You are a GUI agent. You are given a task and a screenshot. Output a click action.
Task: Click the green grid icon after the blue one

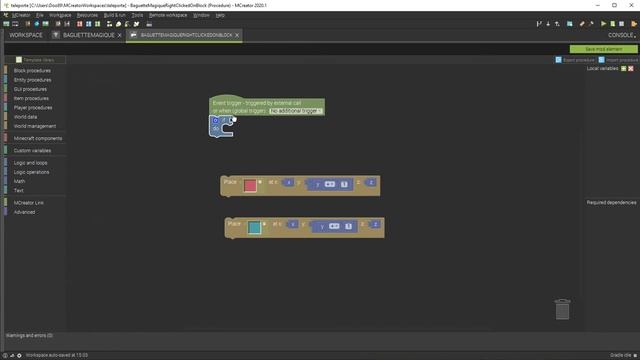tap(97, 24)
